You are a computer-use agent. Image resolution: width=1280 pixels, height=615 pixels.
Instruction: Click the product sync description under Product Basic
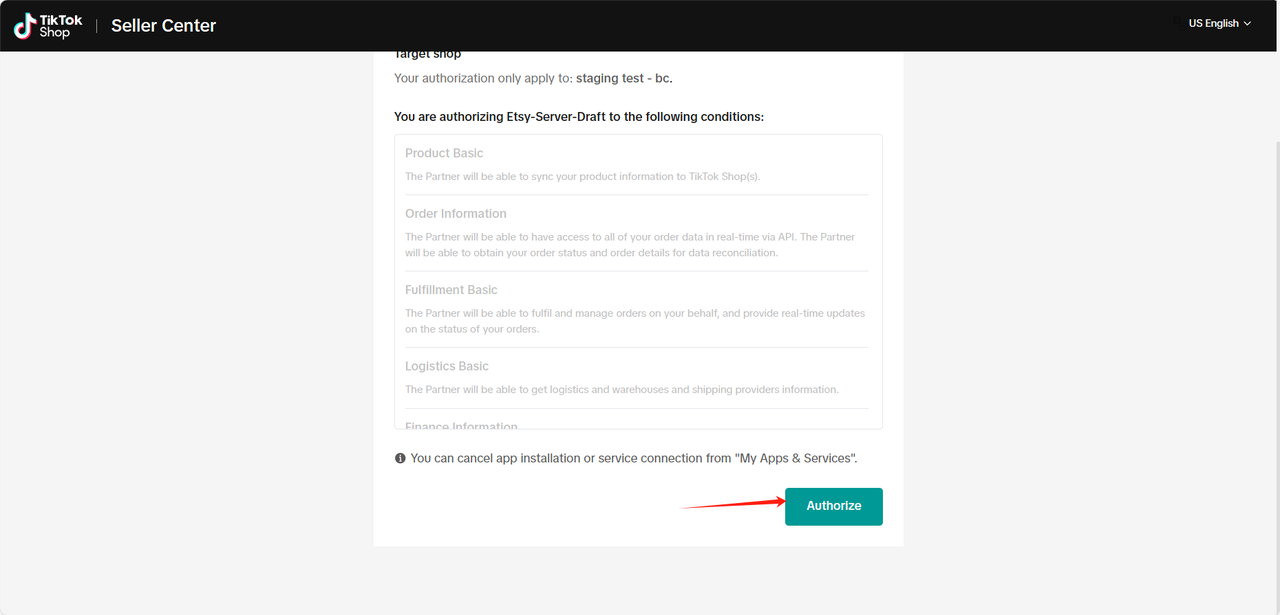[583, 176]
